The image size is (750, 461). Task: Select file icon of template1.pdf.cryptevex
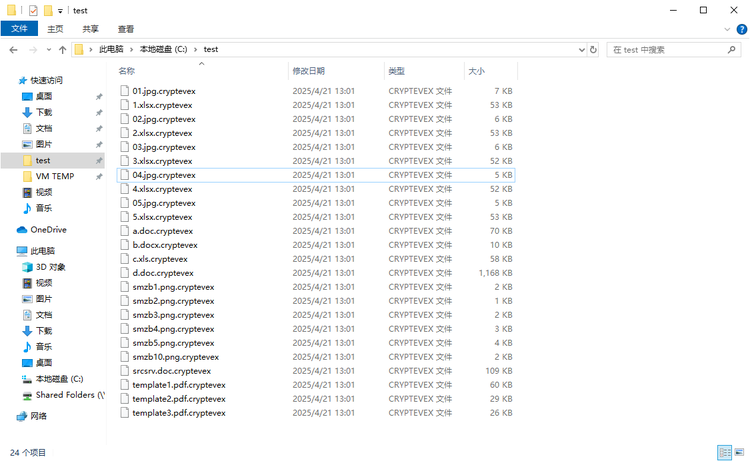pyautogui.click(x=124, y=384)
